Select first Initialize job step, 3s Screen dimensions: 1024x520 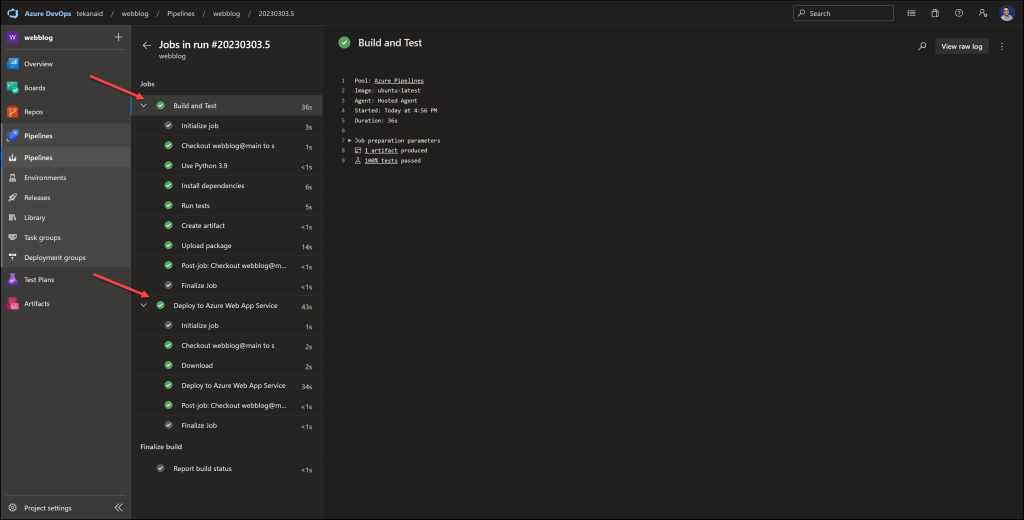pyautogui.click(x=227, y=126)
